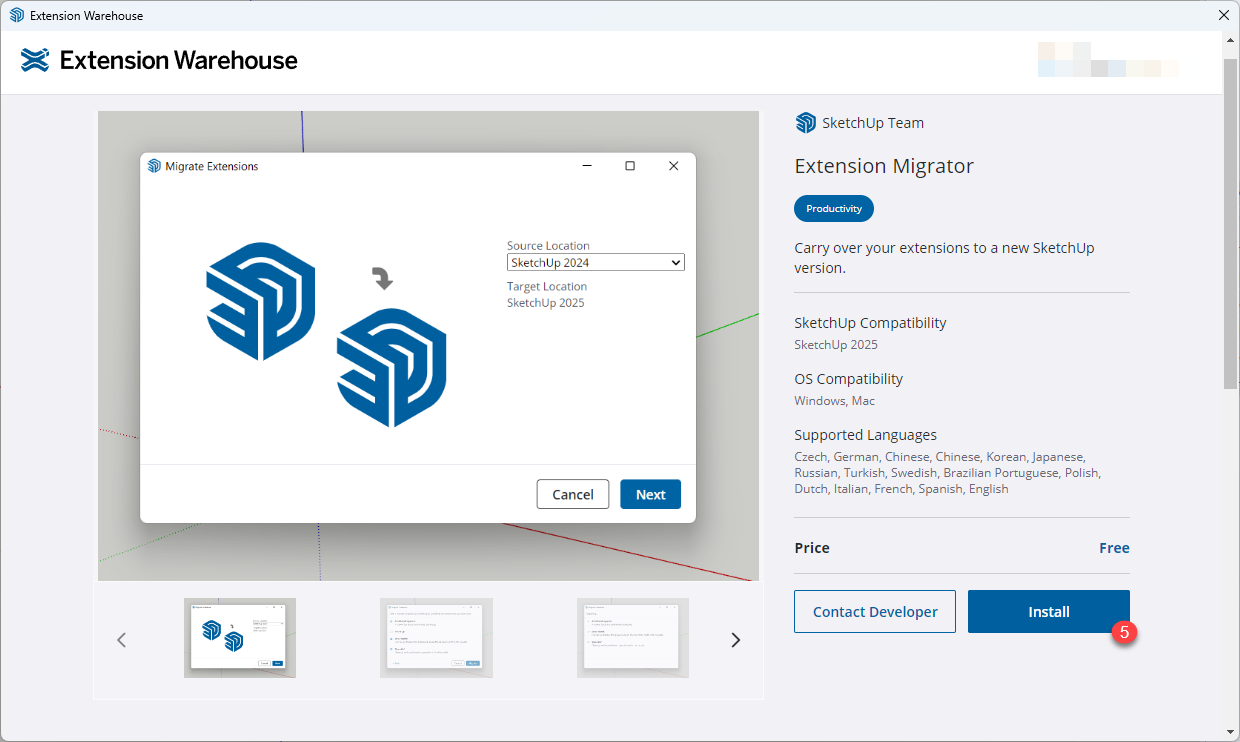Click the Extension Migrator title text
The width and height of the screenshot is (1240, 742).
(884, 166)
